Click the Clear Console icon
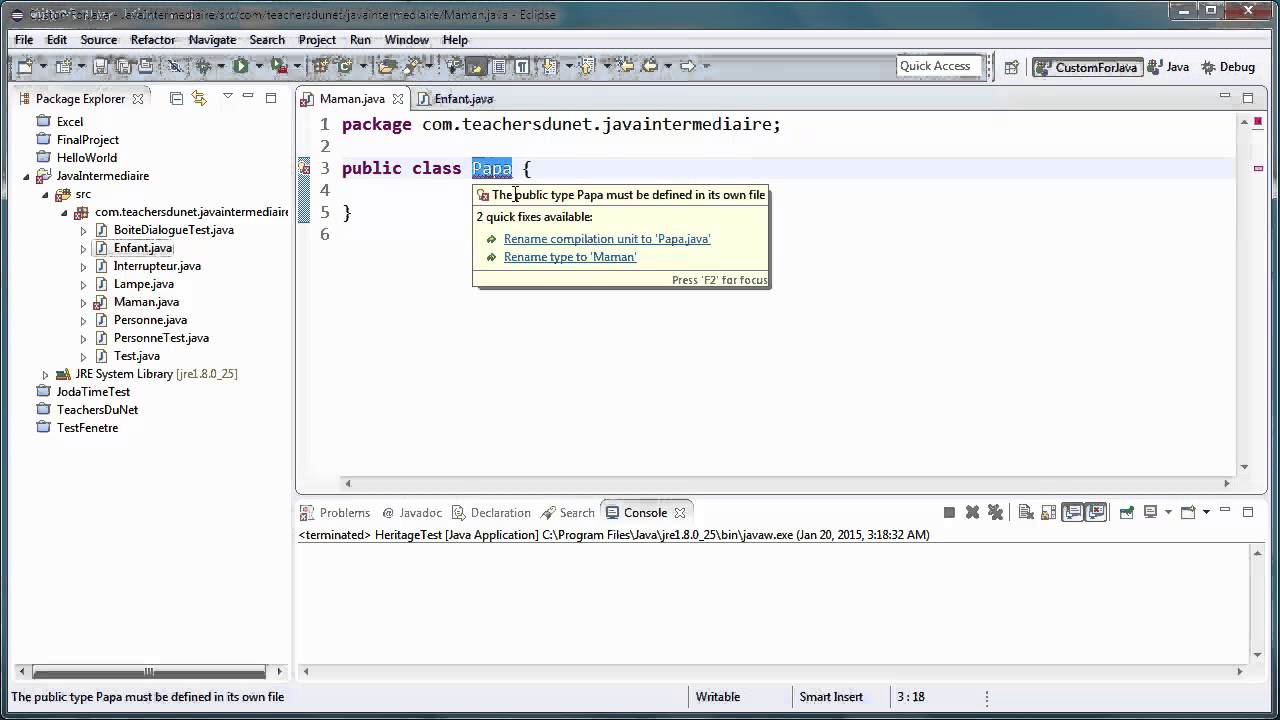 coord(1026,512)
